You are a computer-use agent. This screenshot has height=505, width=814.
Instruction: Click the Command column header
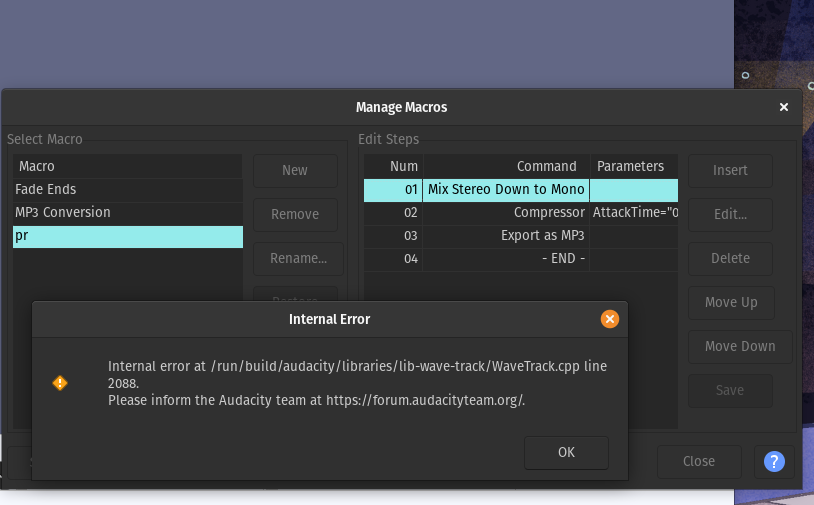pyautogui.click(x=507, y=166)
